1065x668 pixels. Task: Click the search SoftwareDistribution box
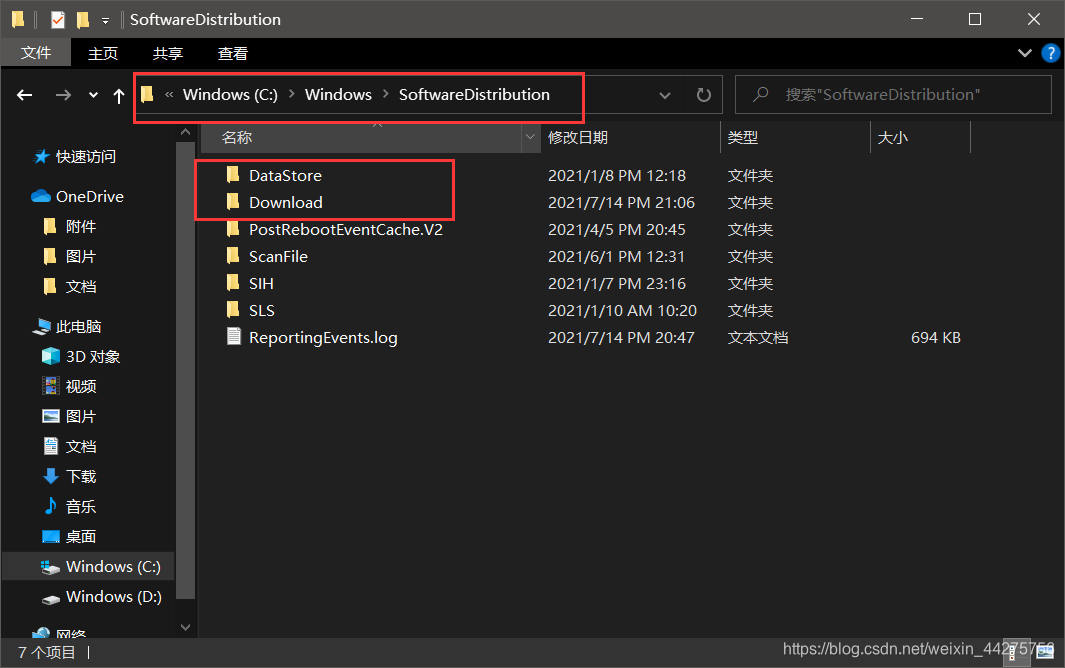tap(893, 94)
